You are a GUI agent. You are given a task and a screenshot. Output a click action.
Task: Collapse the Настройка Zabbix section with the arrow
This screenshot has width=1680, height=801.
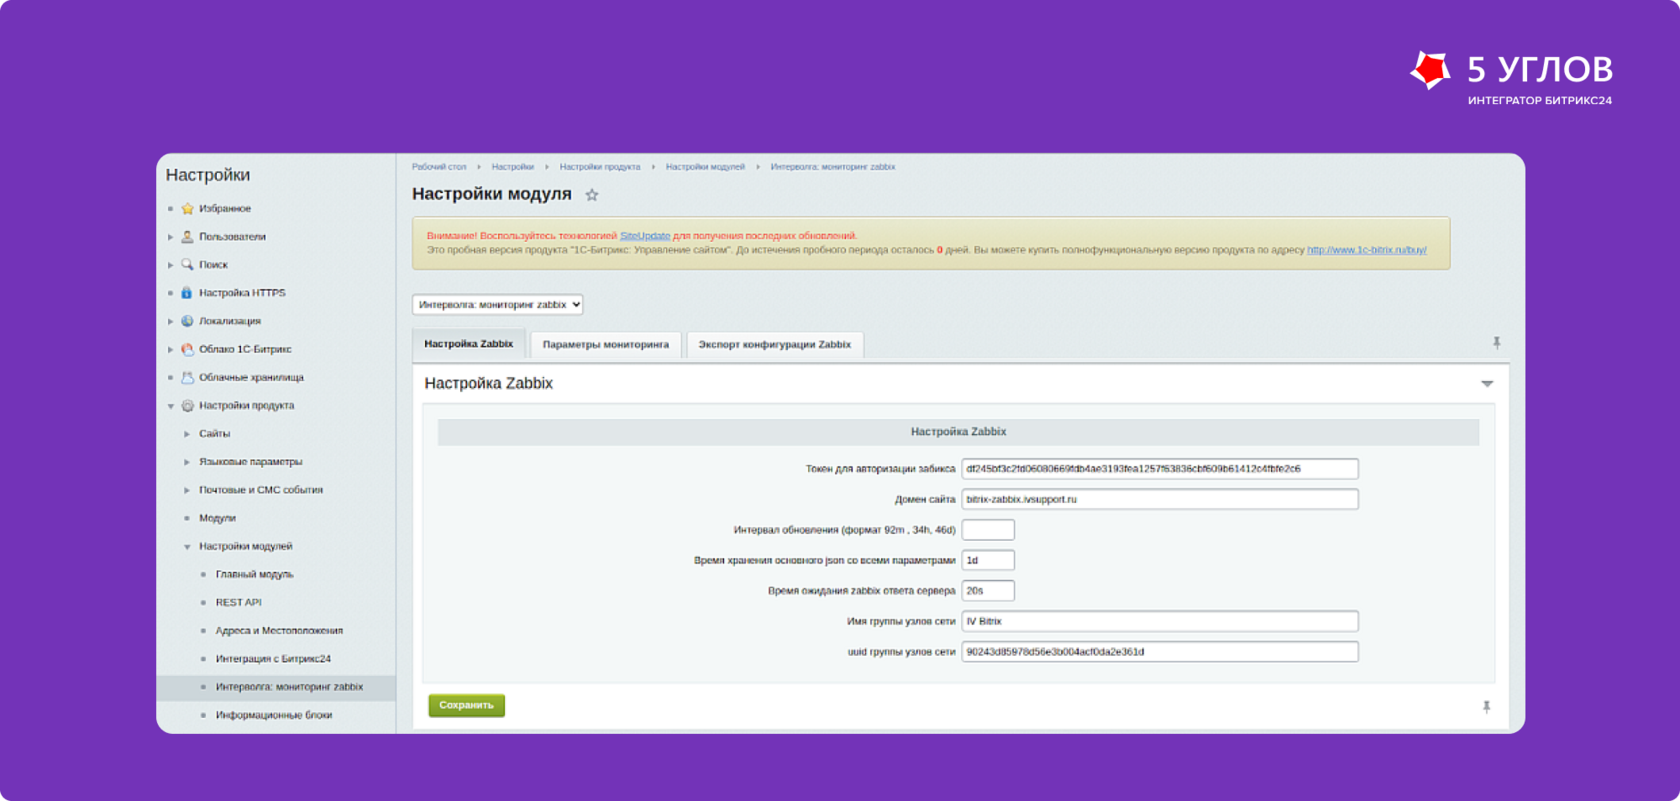pos(1487,384)
